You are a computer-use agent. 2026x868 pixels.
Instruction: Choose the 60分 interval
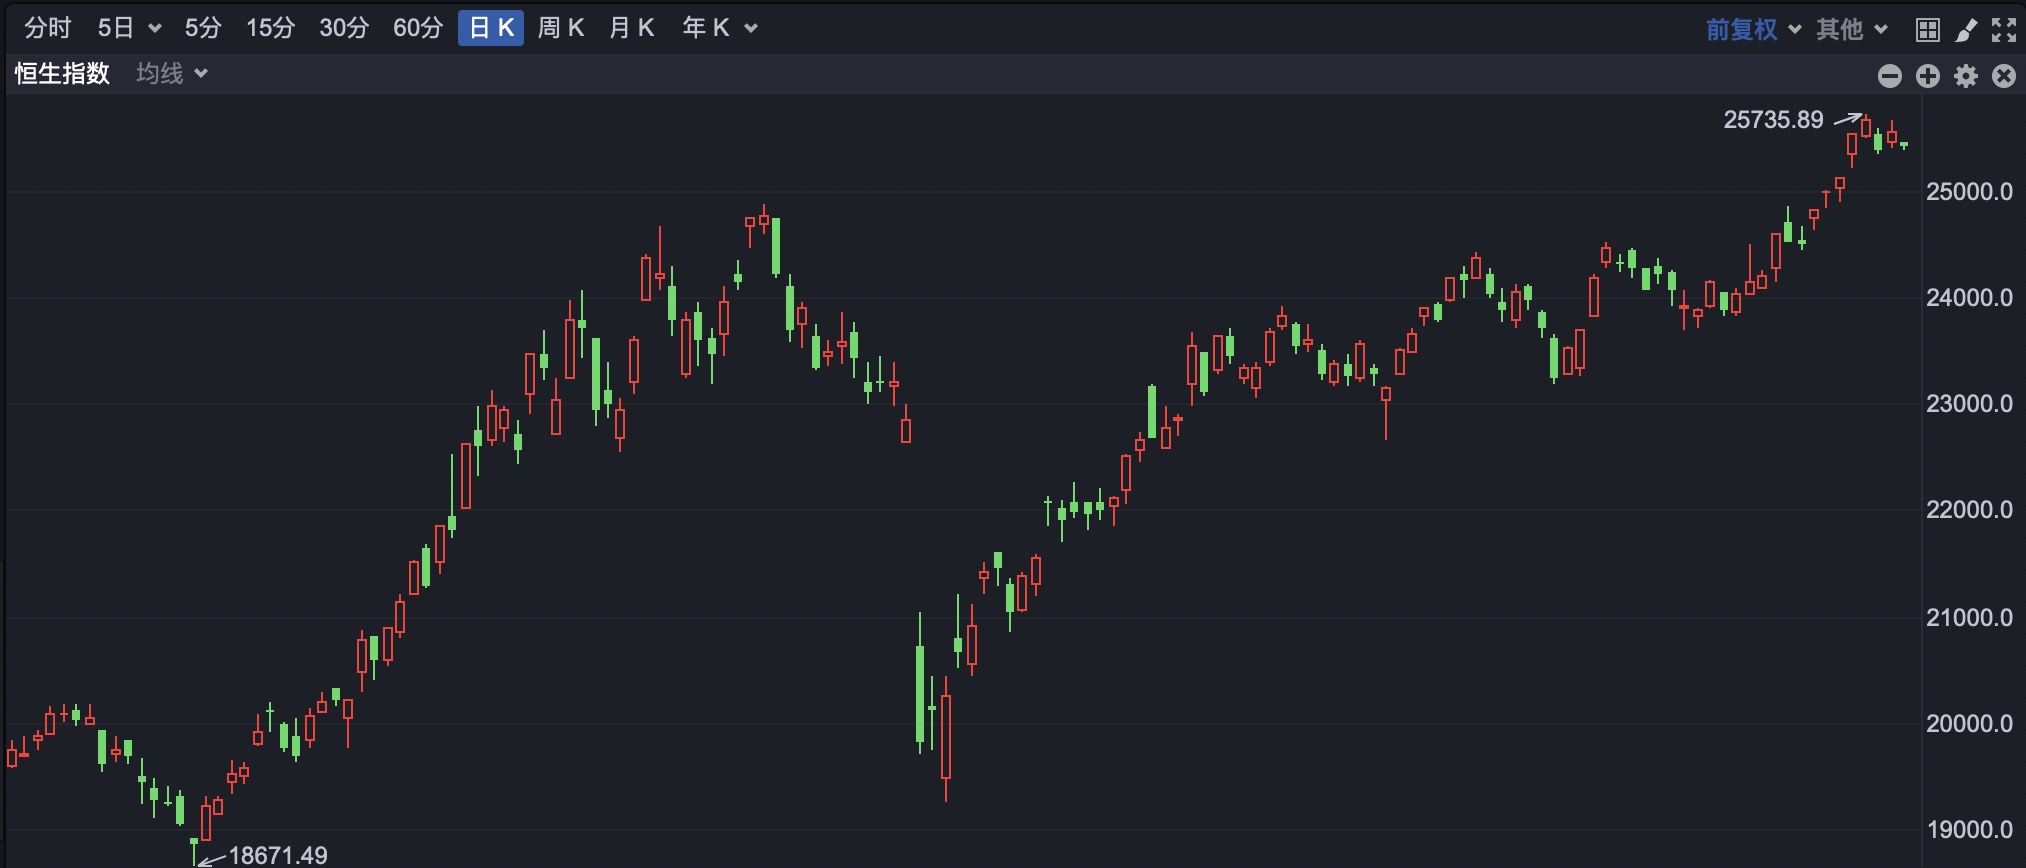(417, 28)
